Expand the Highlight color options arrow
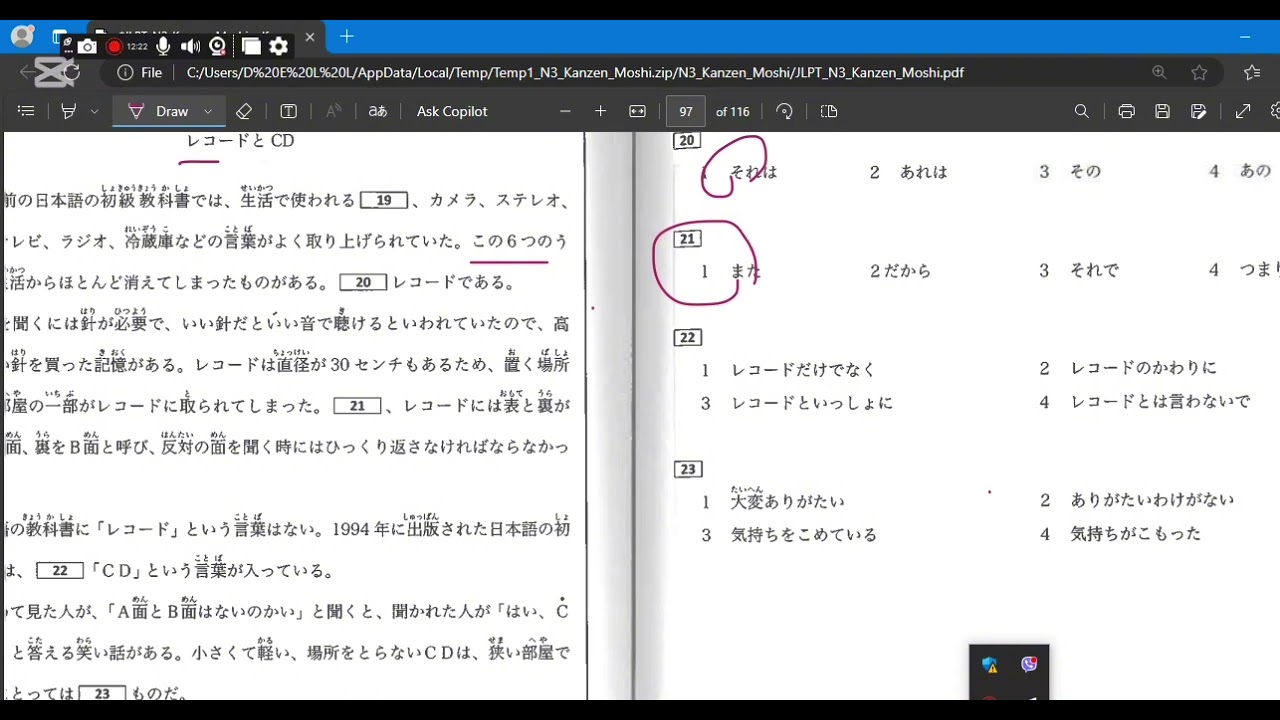 pos(94,111)
